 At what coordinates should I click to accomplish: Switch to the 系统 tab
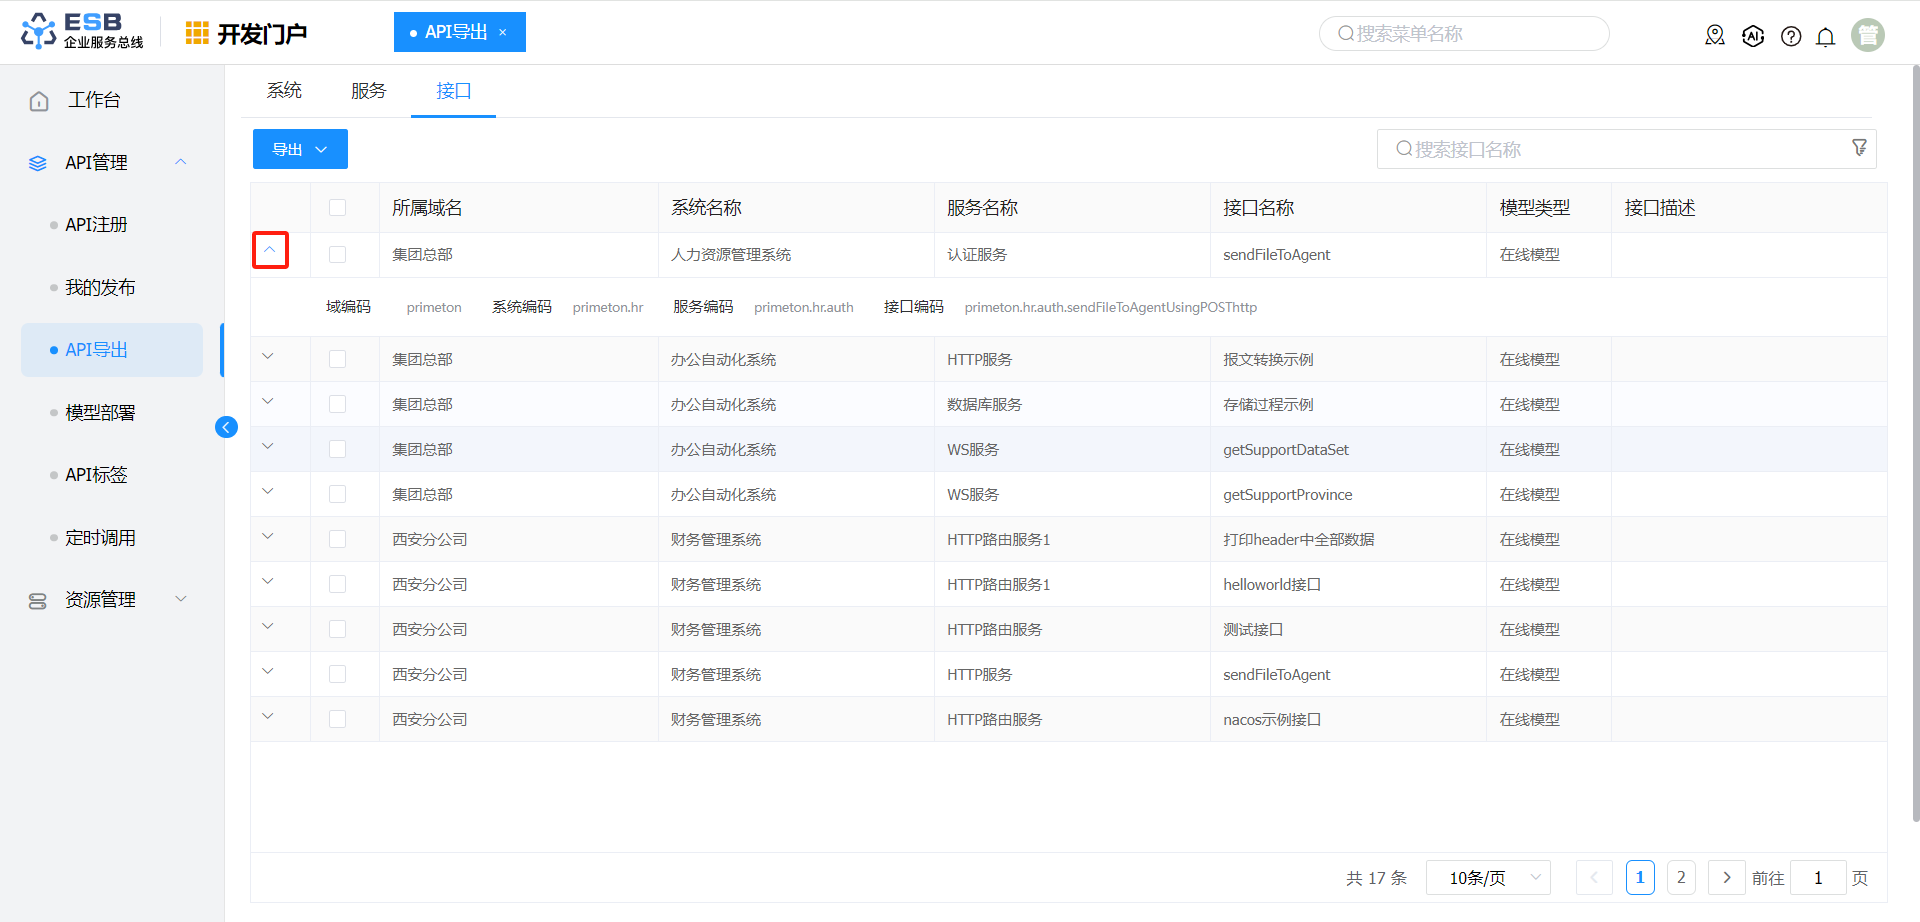coord(284,91)
